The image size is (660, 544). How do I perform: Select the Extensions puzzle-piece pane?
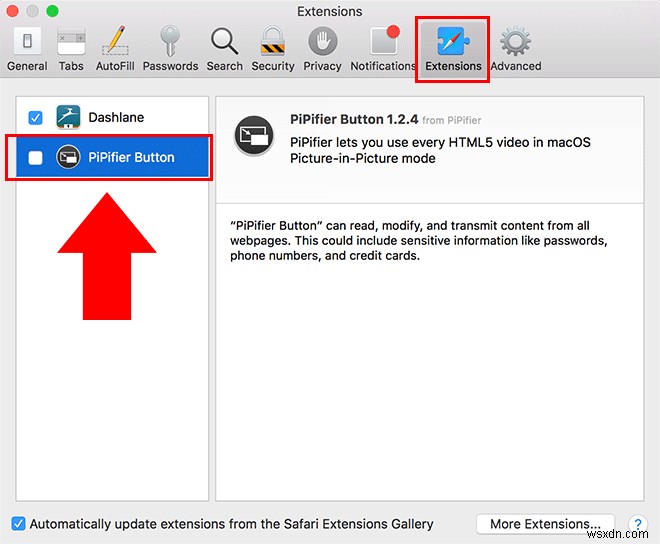(x=453, y=49)
